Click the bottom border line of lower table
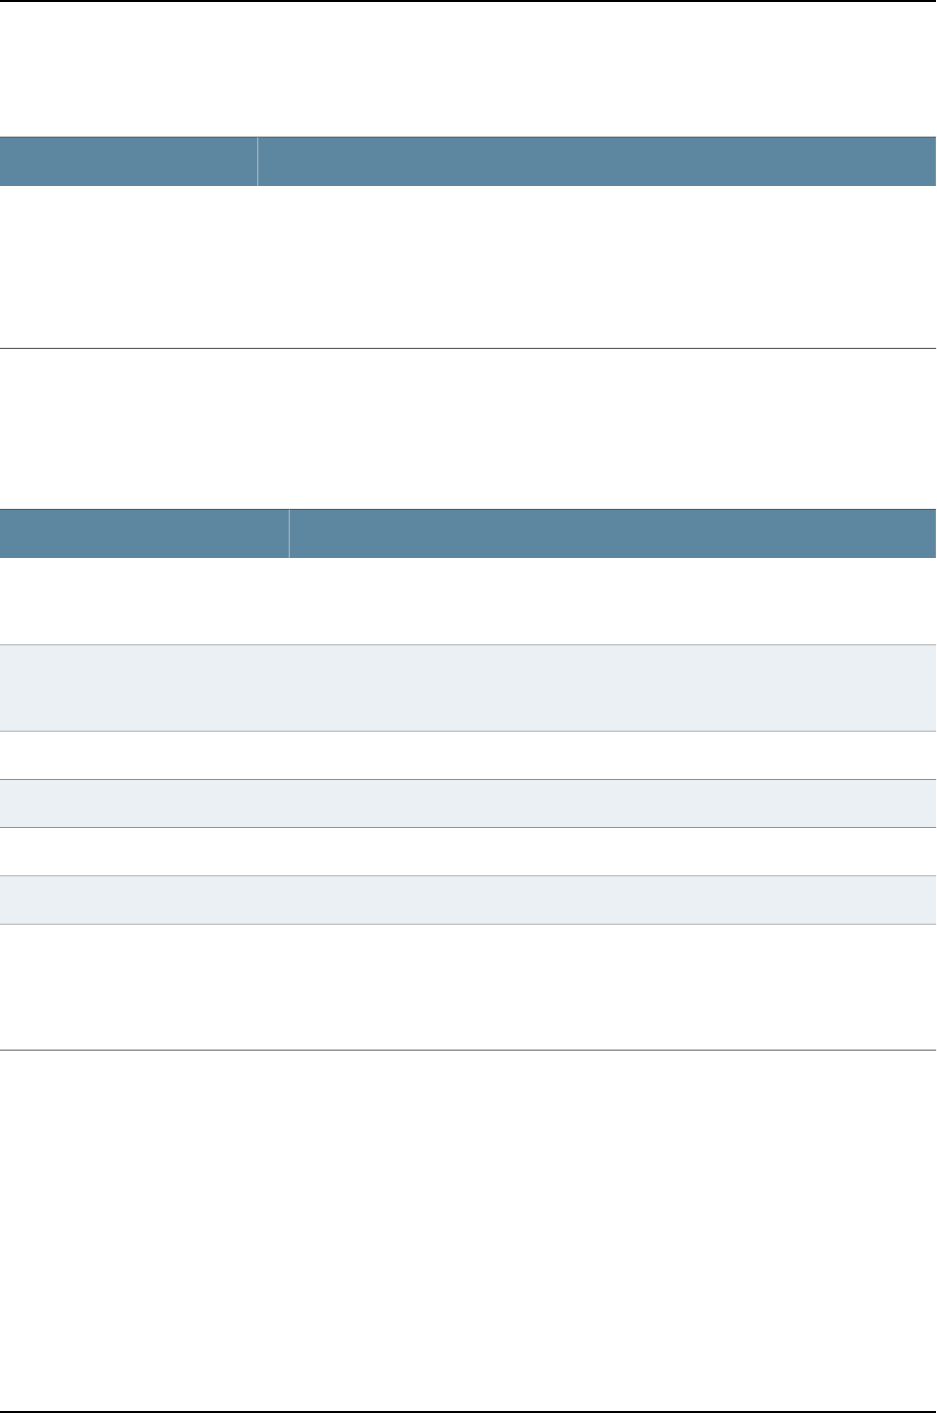 tap(468, 1050)
